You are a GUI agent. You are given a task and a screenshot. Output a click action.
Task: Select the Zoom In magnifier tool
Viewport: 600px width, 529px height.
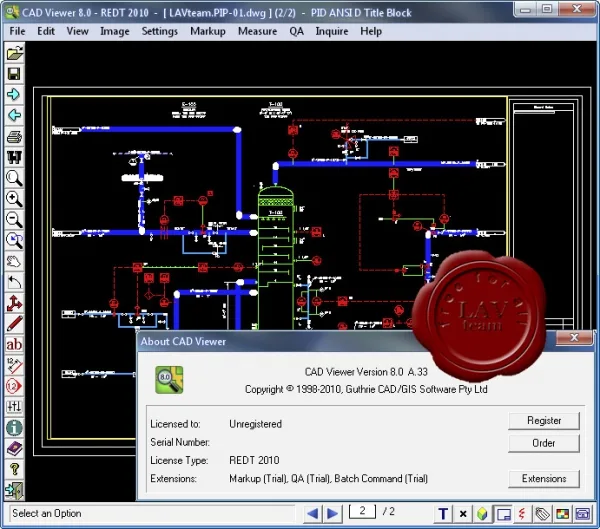tap(15, 199)
